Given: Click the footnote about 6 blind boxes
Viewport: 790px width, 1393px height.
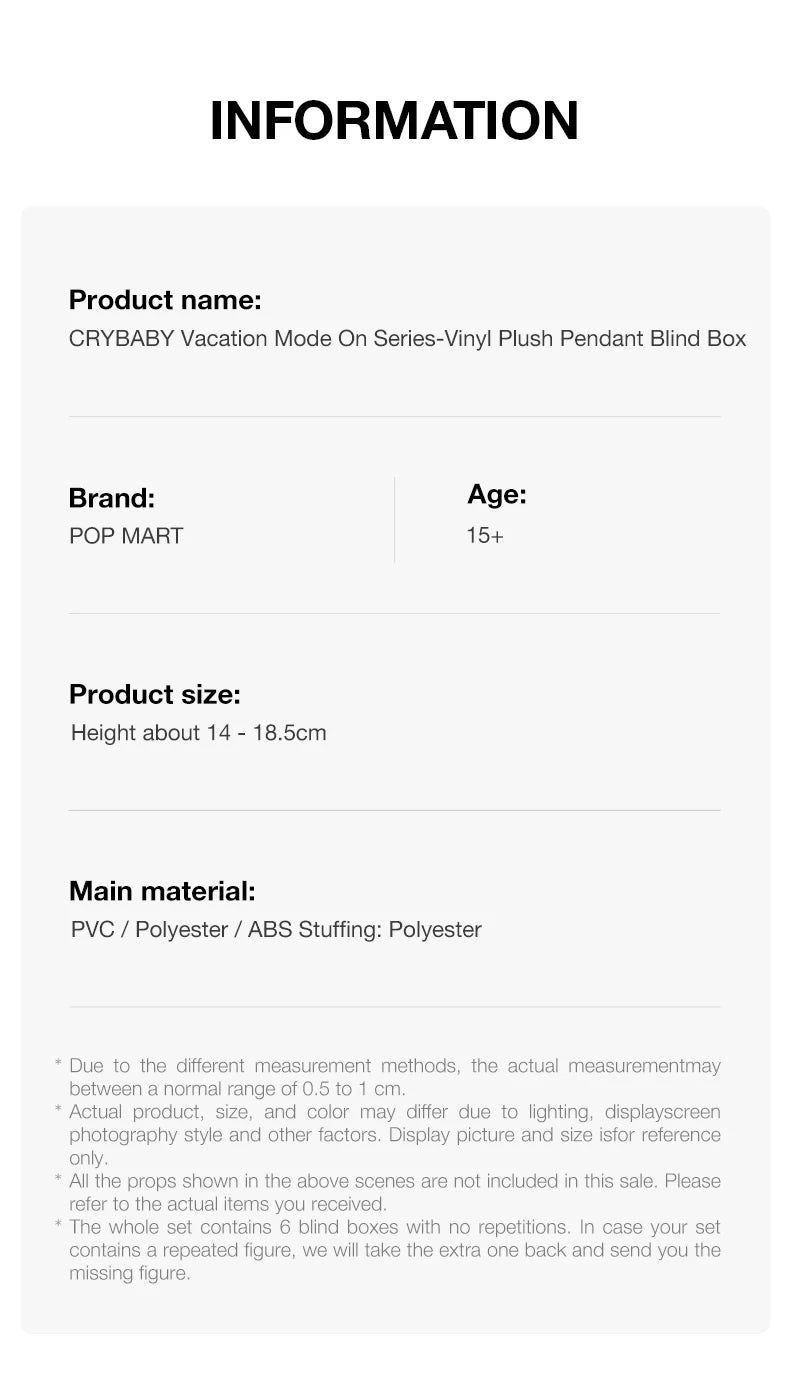Looking at the screenshot, I should tap(394, 1250).
